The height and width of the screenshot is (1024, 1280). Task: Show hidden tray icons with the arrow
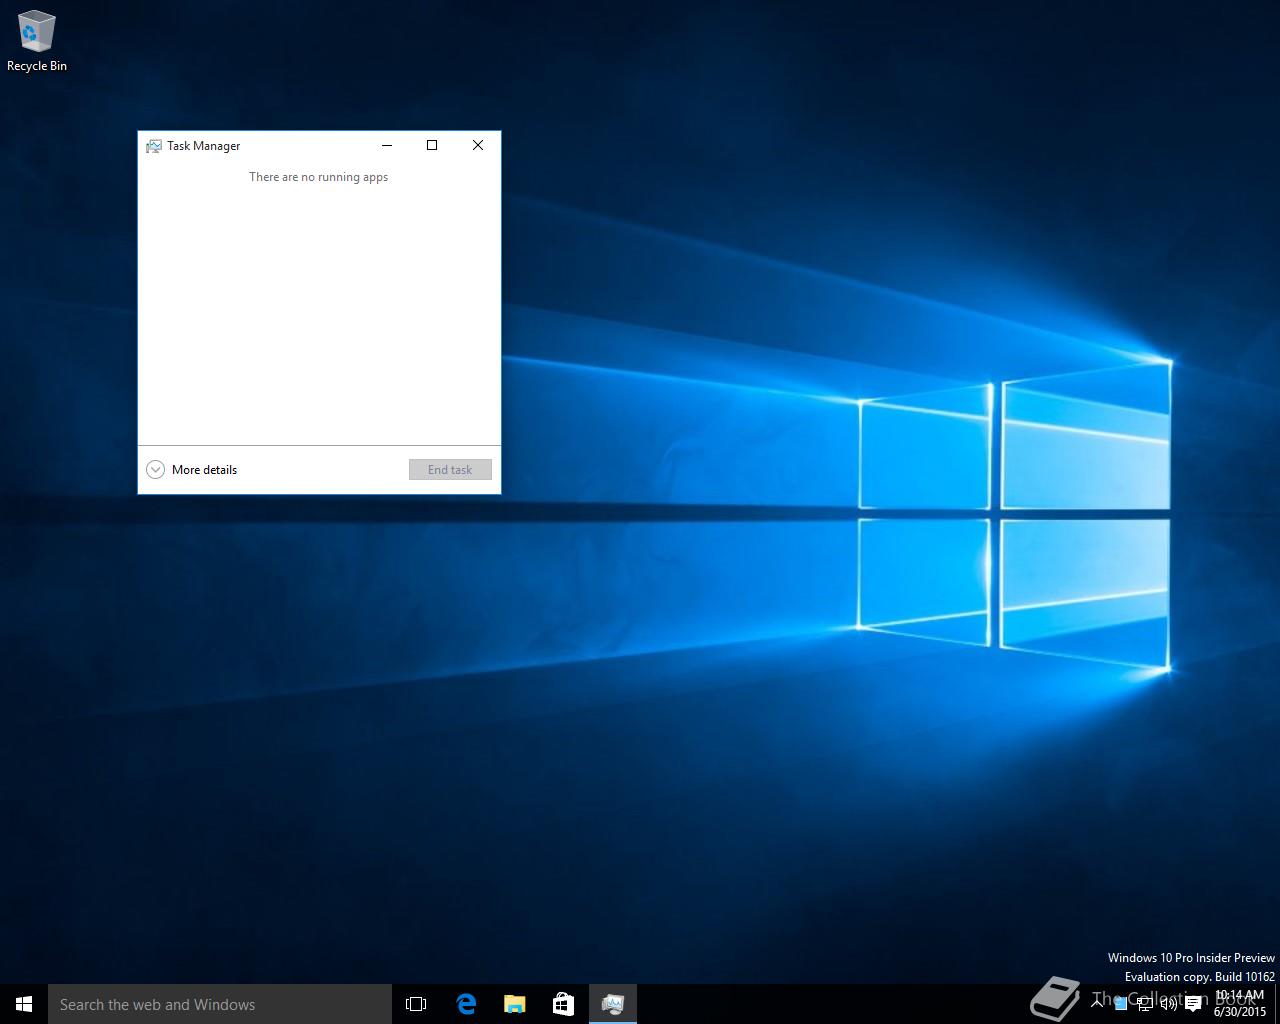pos(1097,1003)
